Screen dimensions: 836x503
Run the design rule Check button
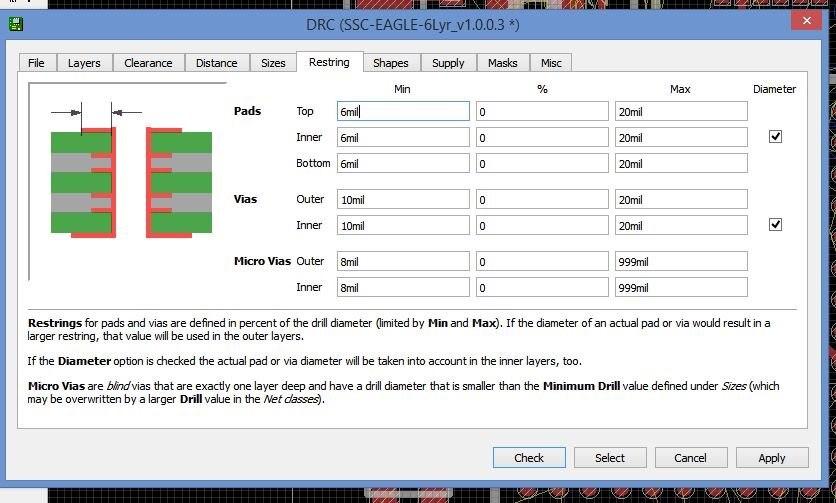coord(529,458)
